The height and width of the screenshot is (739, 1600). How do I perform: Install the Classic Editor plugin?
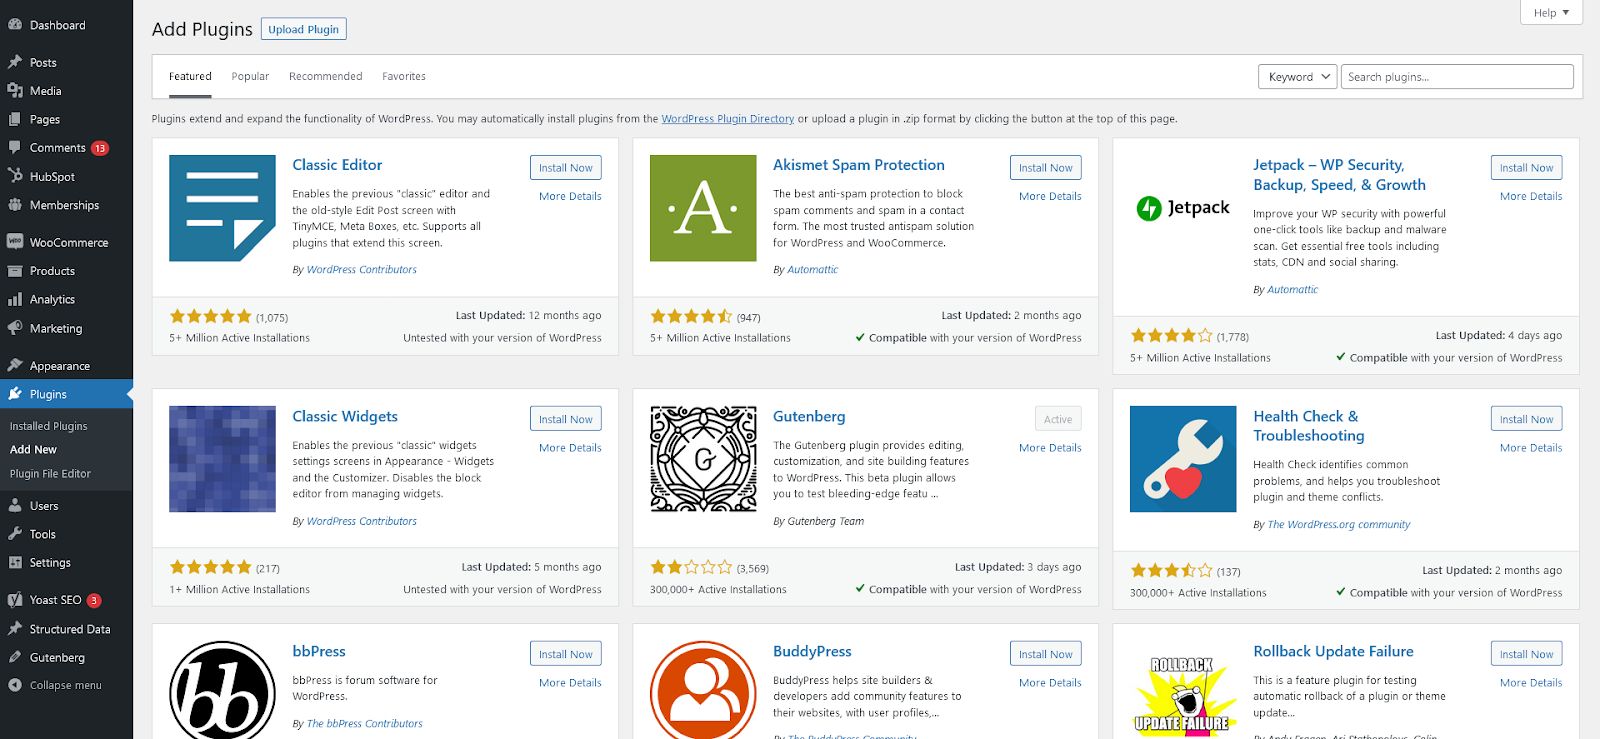566,168
